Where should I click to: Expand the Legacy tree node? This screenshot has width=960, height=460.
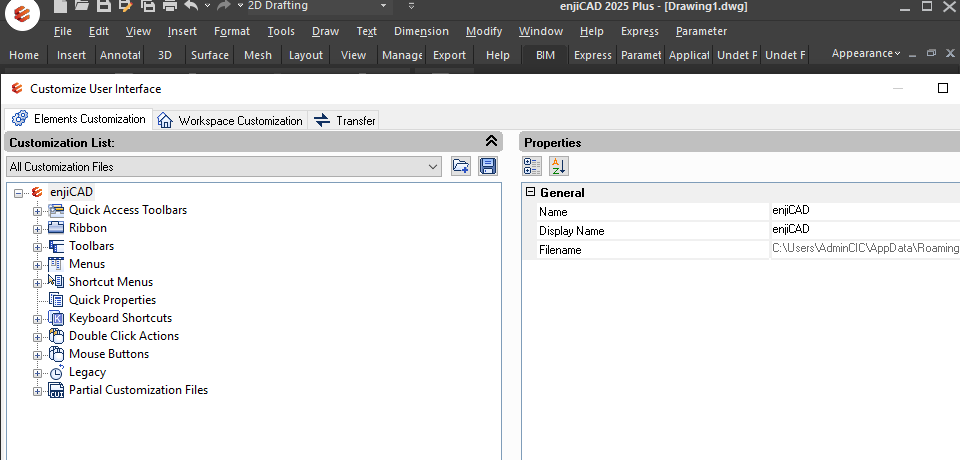point(37,373)
